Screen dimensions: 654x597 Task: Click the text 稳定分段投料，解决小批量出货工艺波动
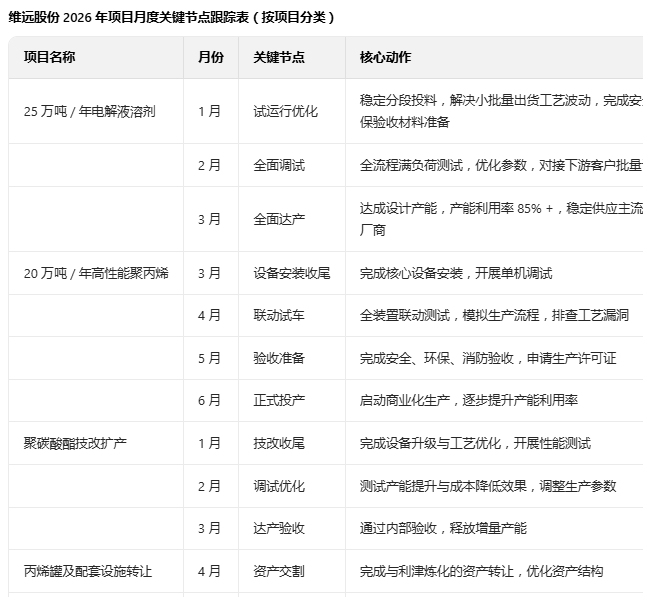pyautogui.click(x=475, y=101)
